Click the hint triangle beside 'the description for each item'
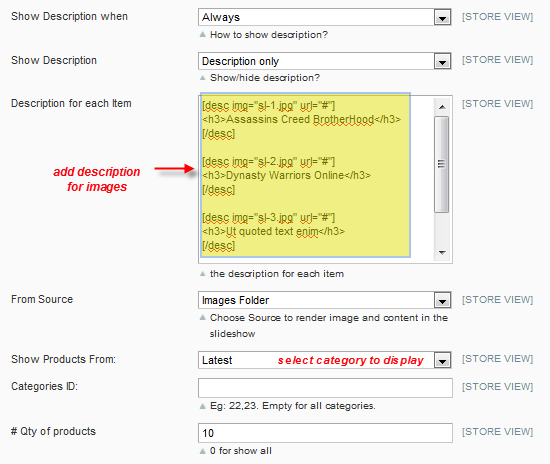 point(202,274)
